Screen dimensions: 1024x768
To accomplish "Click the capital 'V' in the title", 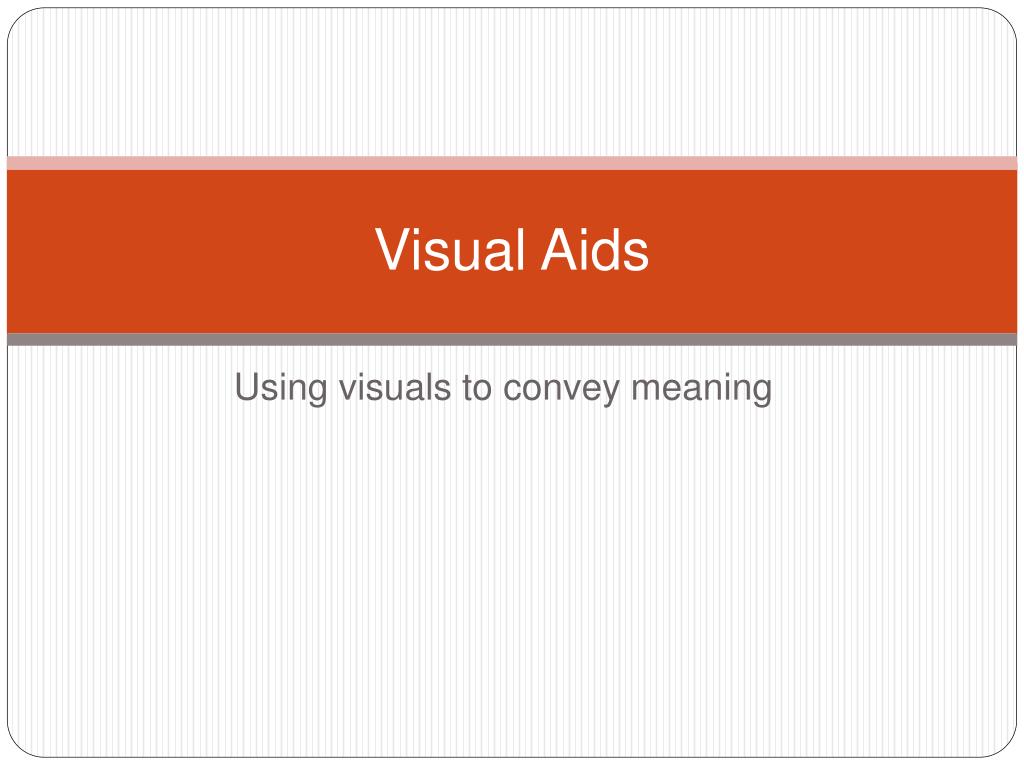I will coord(392,249).
